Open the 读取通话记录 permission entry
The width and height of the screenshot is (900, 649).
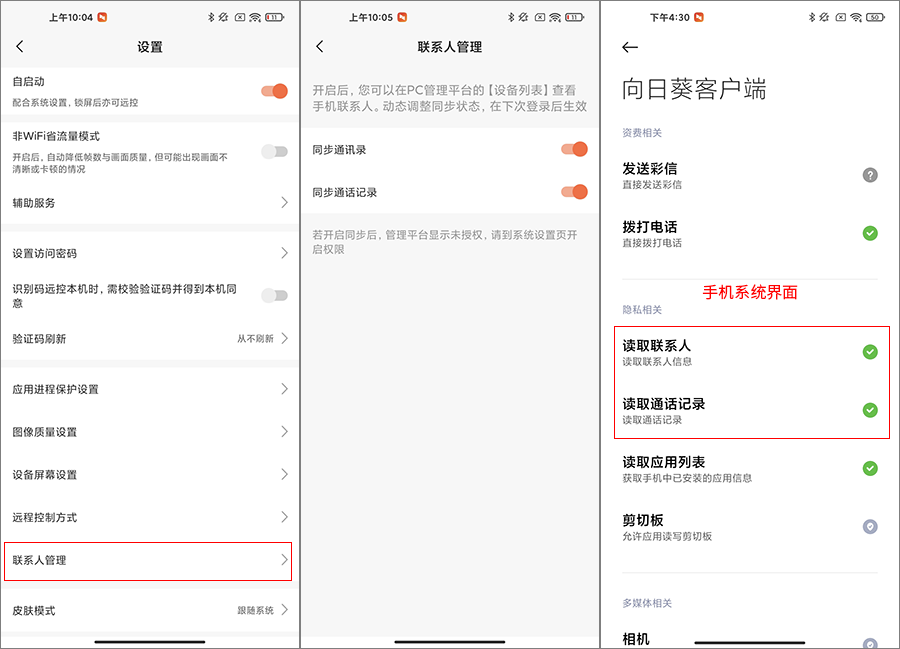point(750,410)
